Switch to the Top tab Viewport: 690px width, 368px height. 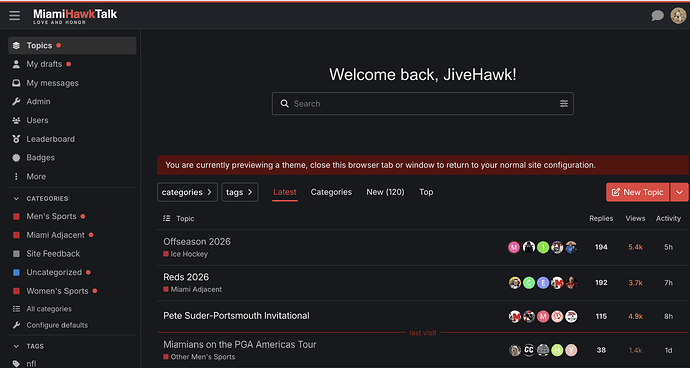426,192
